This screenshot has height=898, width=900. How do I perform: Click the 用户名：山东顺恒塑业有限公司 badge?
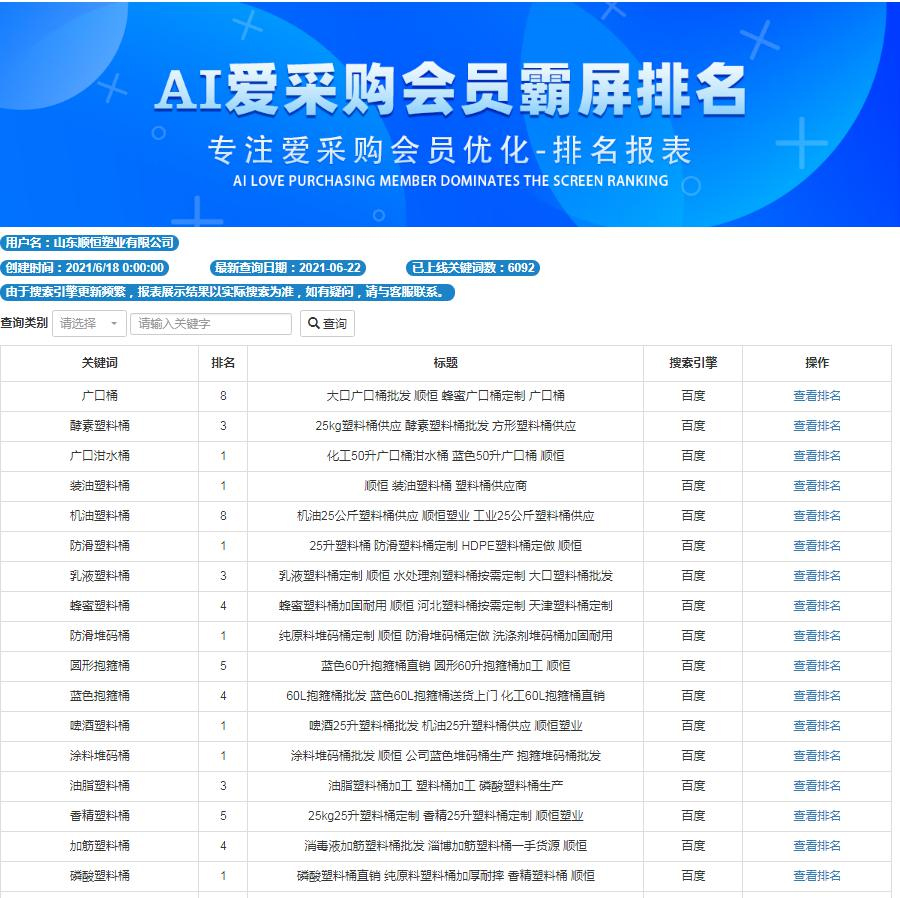tap(90, 243)
